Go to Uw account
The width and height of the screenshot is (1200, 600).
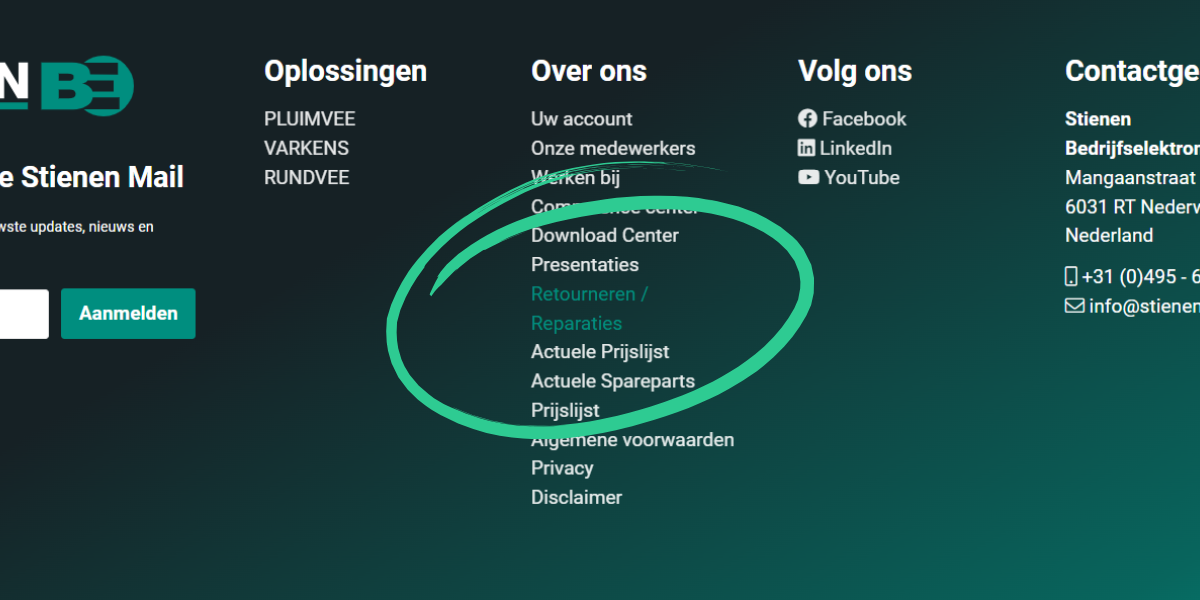[581, 119]
